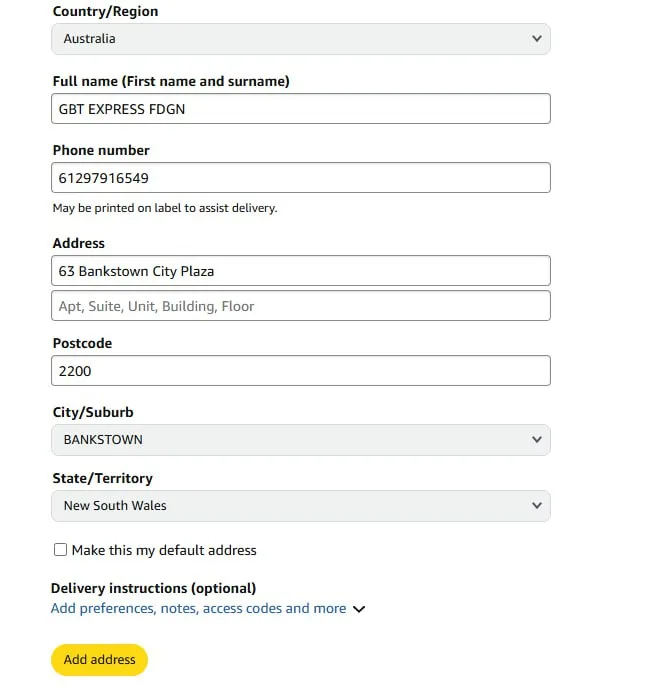Click the "Postcode" field label
The width and height of the screenshot is (662, 689).
tap(82, 343)
